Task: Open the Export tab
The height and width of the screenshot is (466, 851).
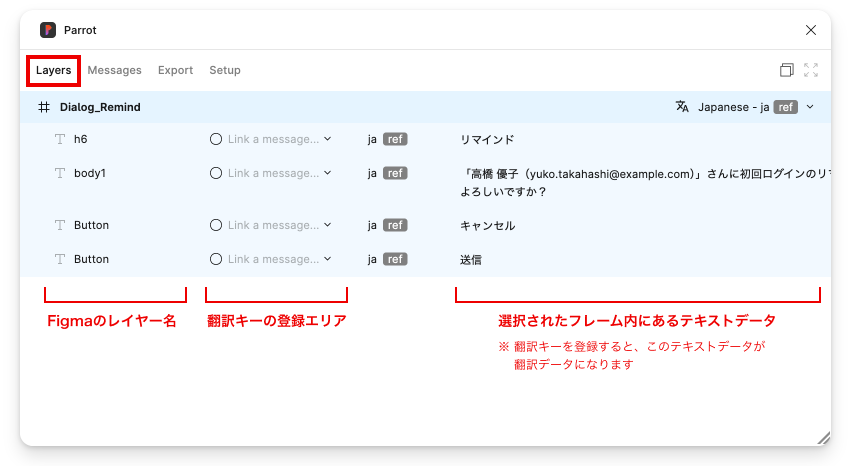Action: coord(175,70)
